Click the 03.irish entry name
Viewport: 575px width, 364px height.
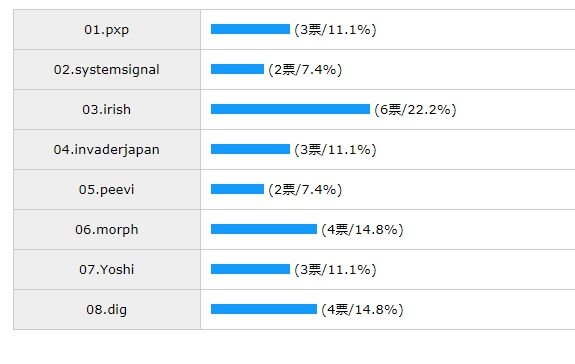(107, 110)
